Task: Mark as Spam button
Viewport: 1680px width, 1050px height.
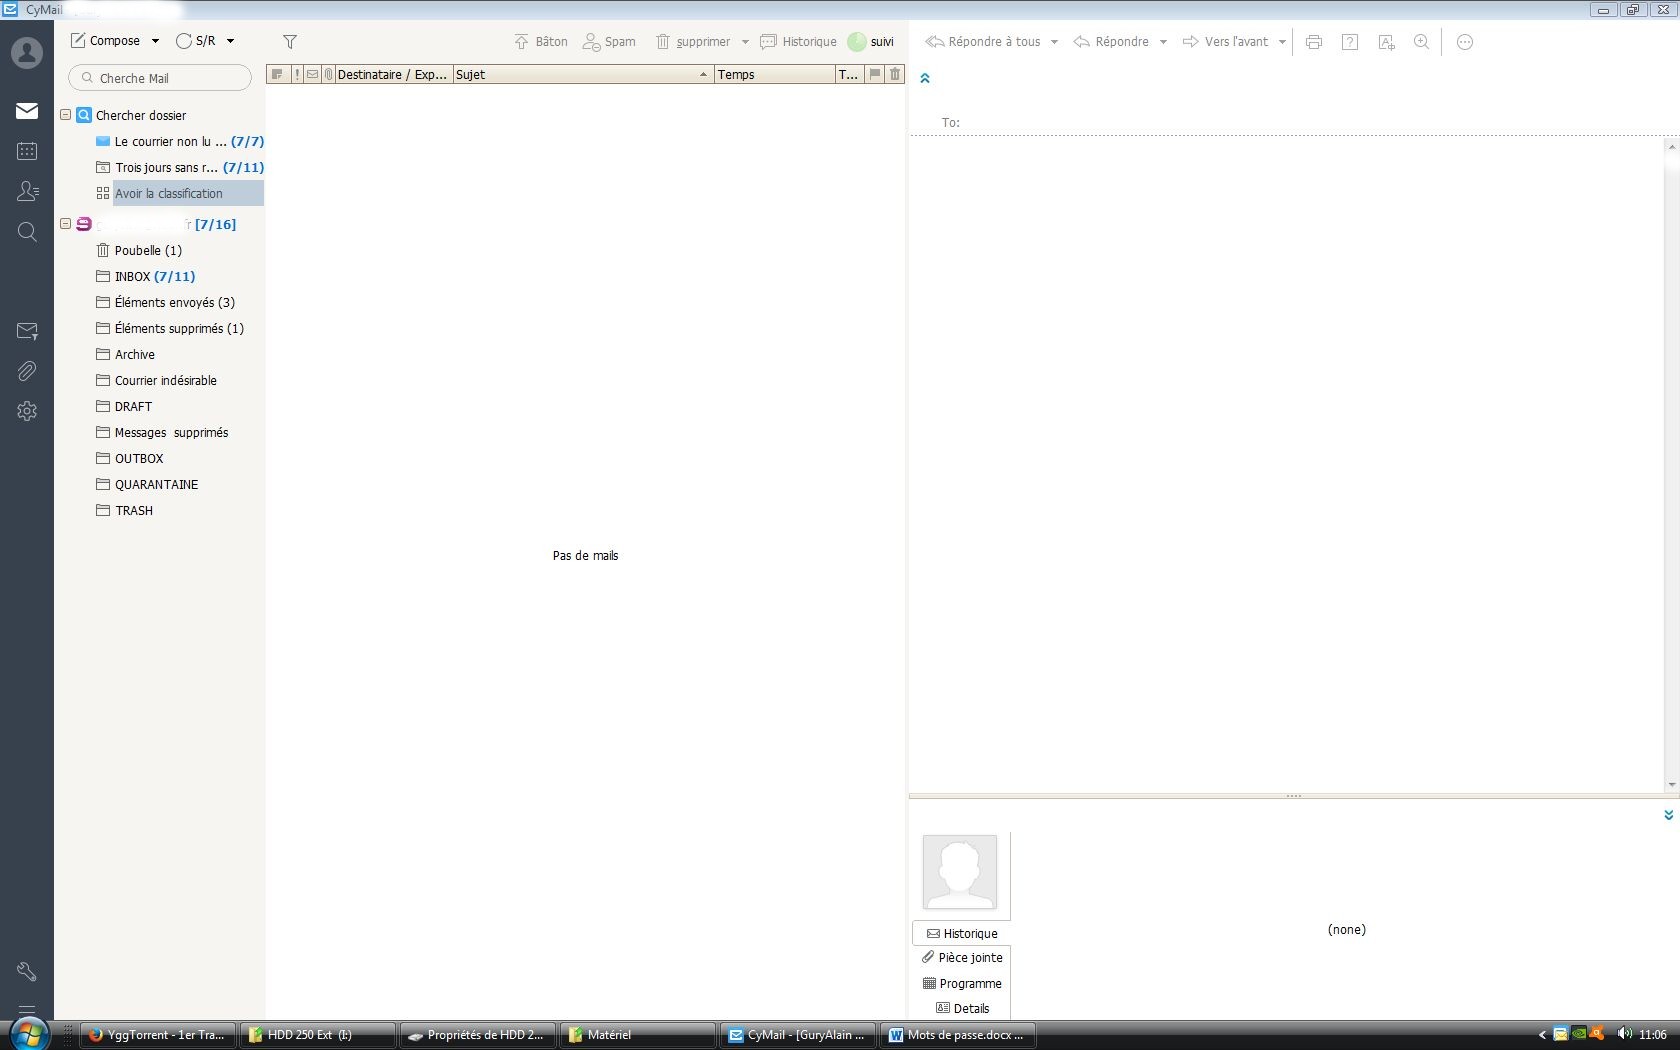Action: point(609,42)
